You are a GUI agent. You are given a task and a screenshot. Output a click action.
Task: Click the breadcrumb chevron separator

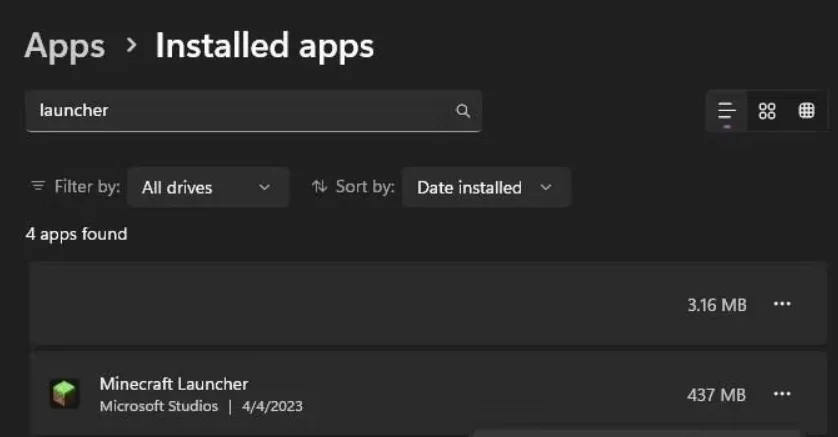pyautogui.click(x=131, y=45)
